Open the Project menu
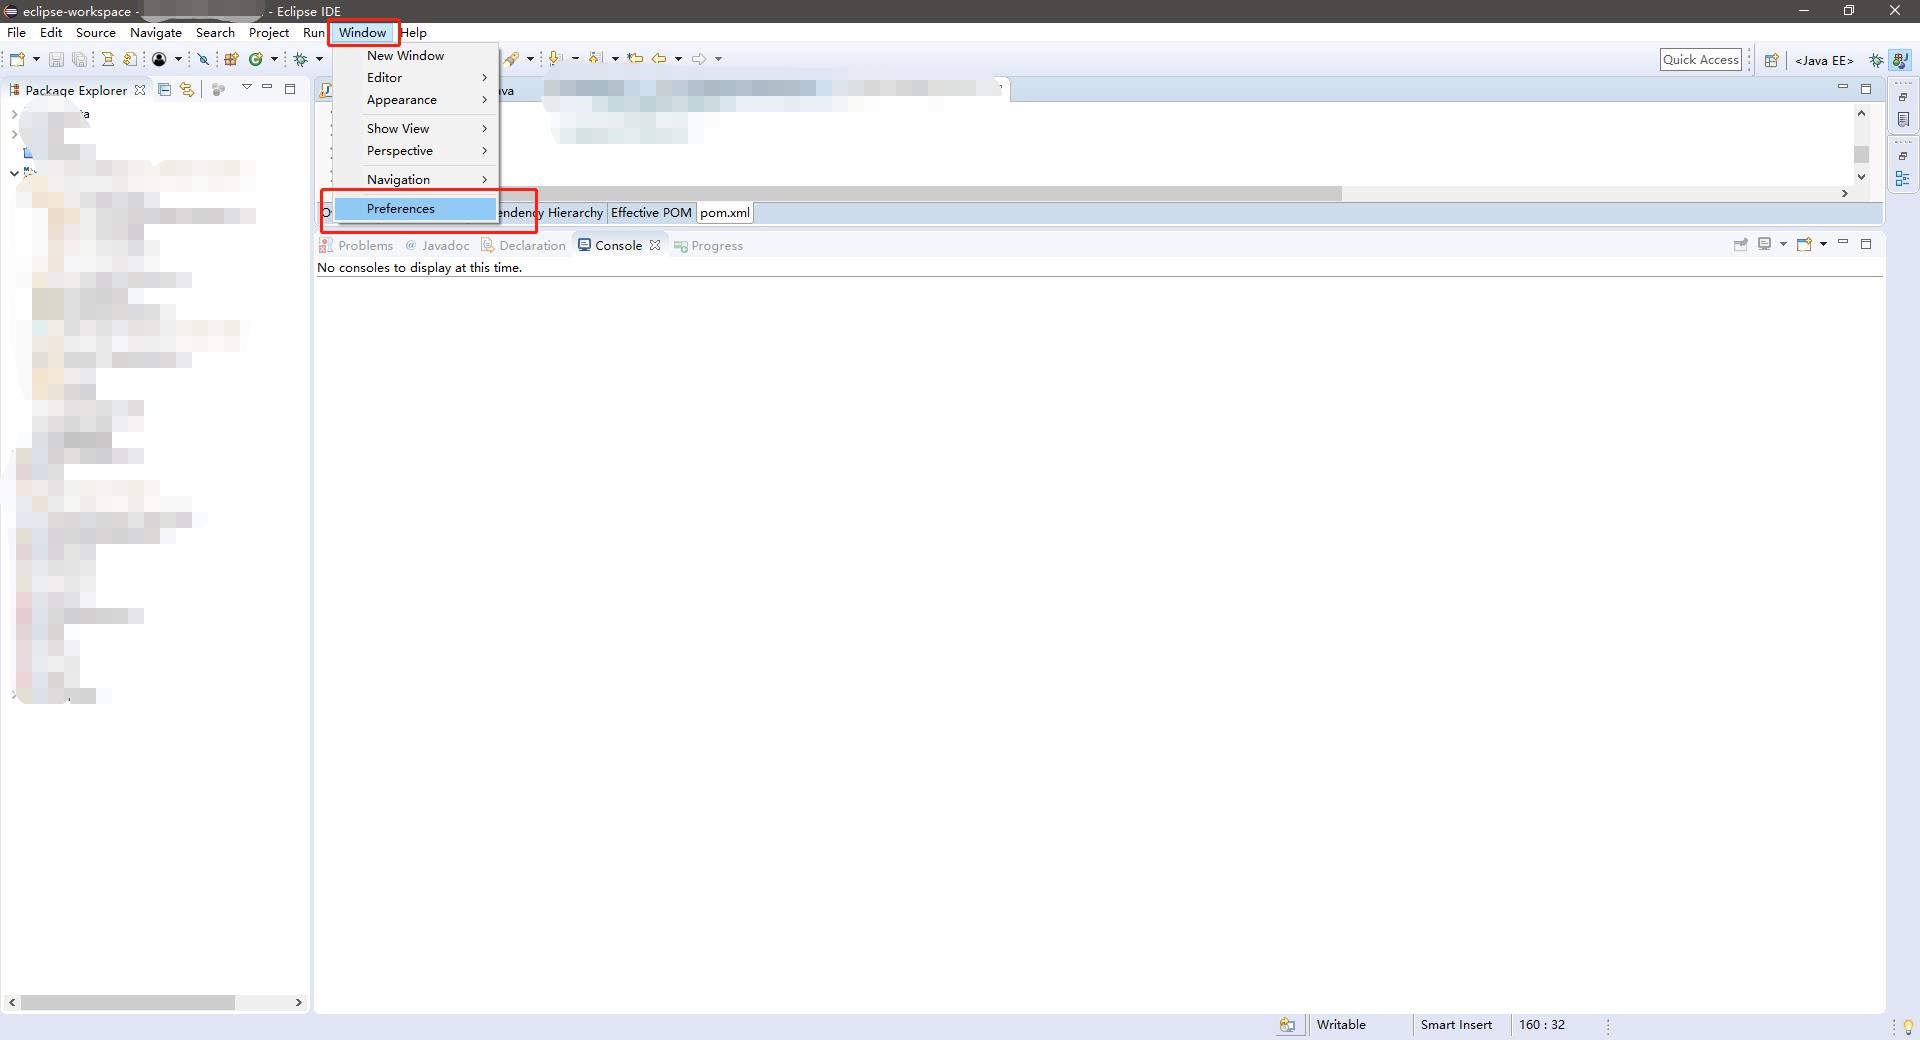This screenshot has width=1920, height=1040. (269, 32)
